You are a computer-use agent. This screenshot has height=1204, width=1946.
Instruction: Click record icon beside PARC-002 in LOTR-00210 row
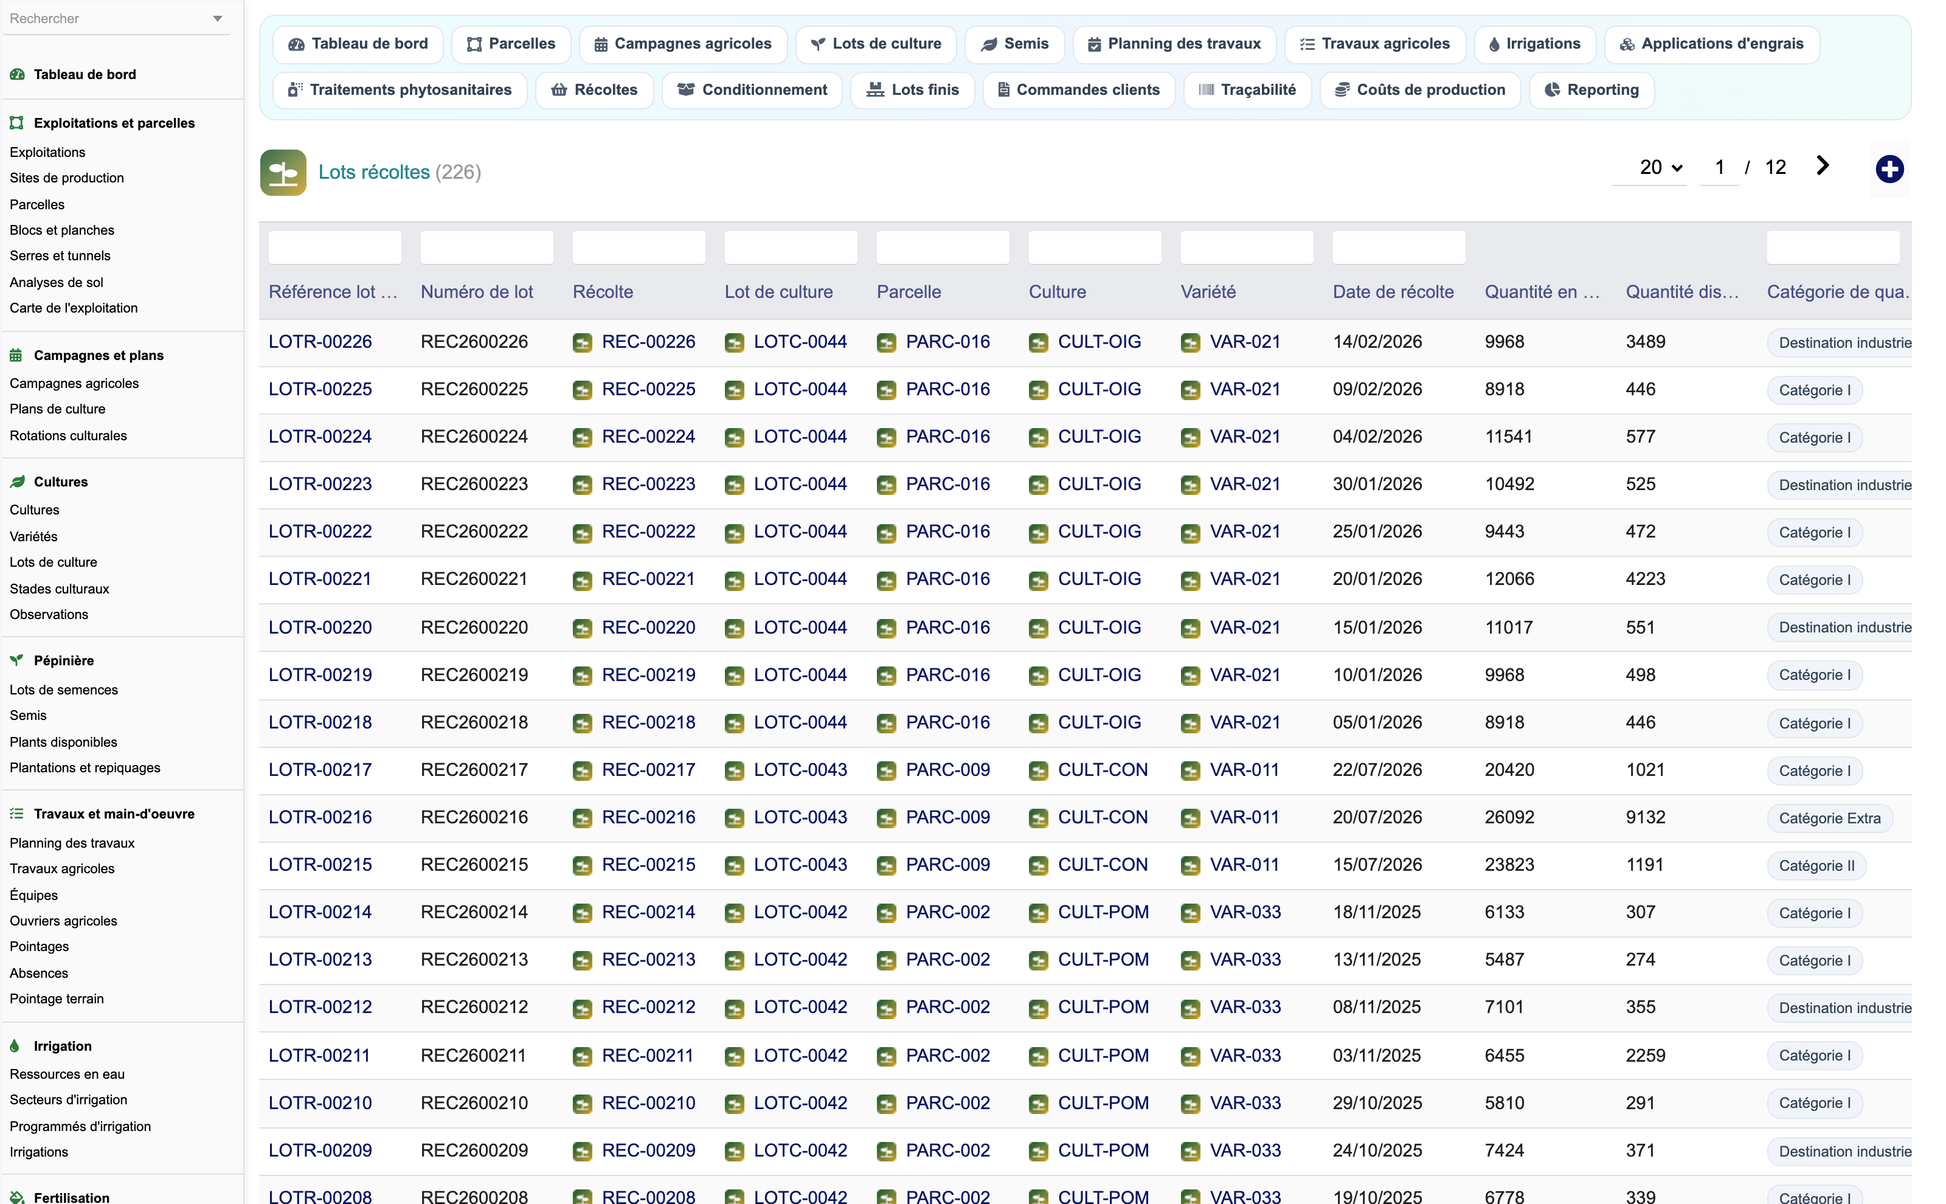click(886, 1104)
